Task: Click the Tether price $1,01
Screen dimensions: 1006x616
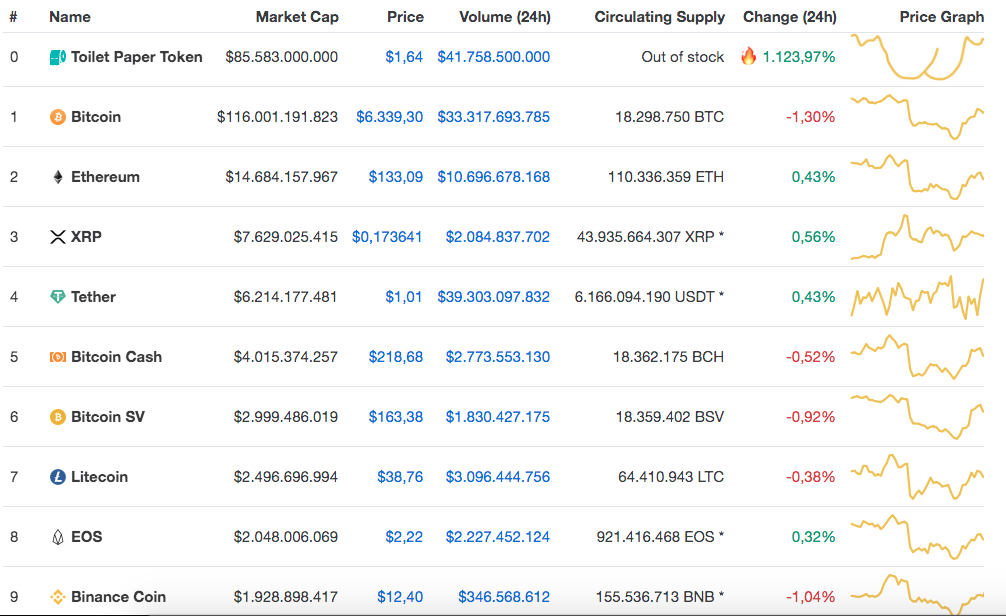Action: [x=404, y=297]
